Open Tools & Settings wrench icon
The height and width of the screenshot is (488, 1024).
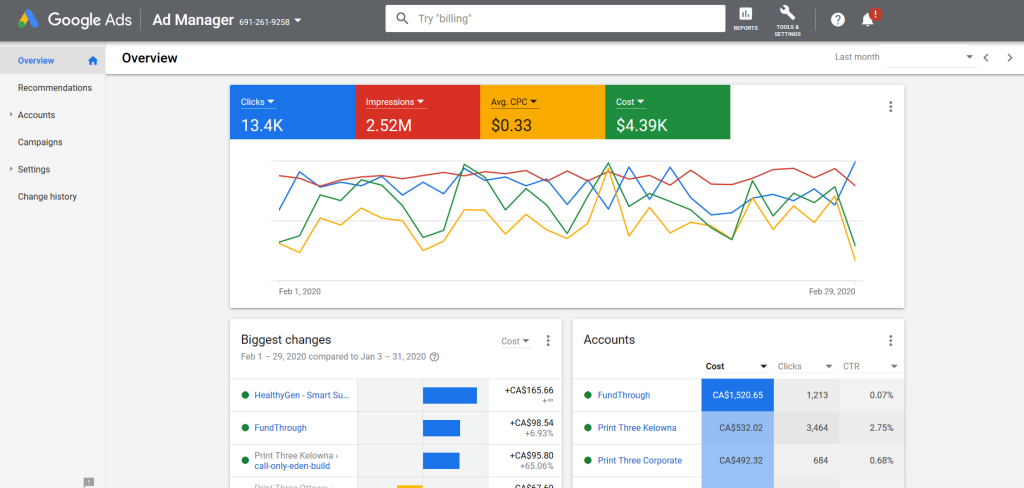tap(787, 12)
